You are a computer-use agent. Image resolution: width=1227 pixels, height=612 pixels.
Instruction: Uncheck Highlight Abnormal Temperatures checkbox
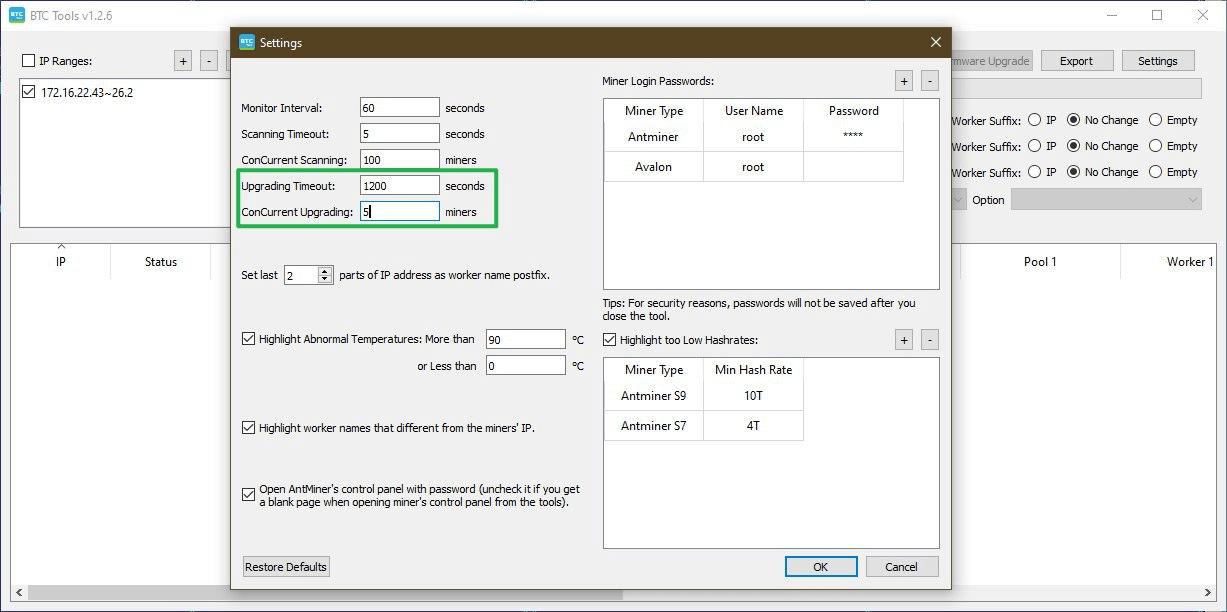pos(249,339)
